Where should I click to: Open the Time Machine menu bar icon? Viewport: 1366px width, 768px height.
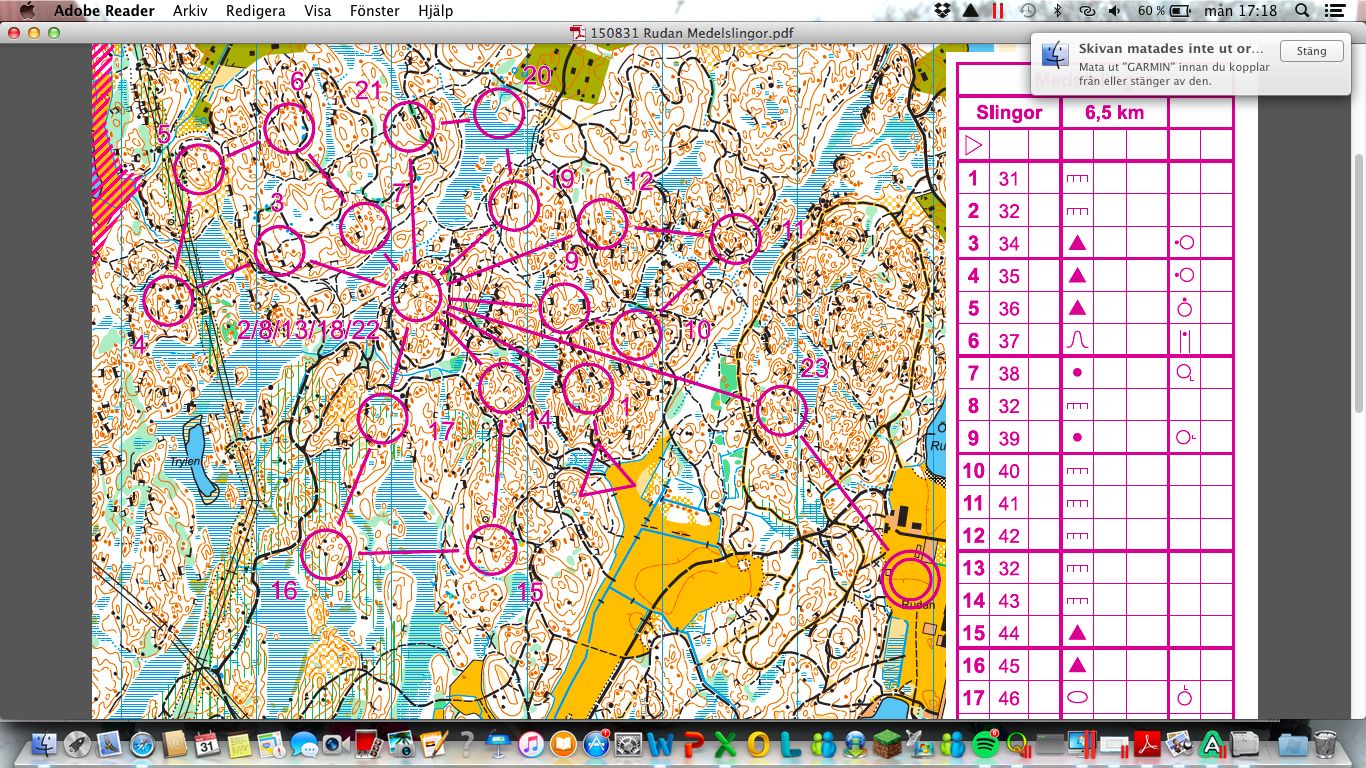pos(1028,11)
